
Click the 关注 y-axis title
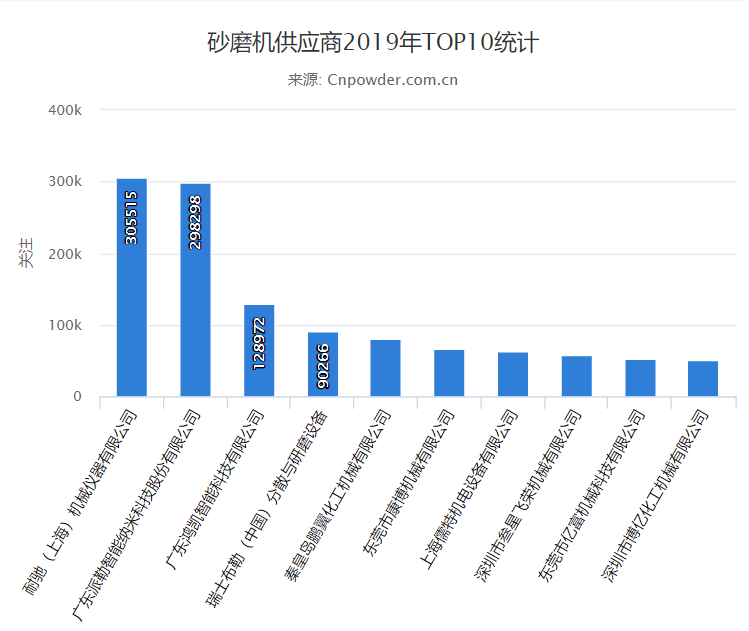click(26, 253)
